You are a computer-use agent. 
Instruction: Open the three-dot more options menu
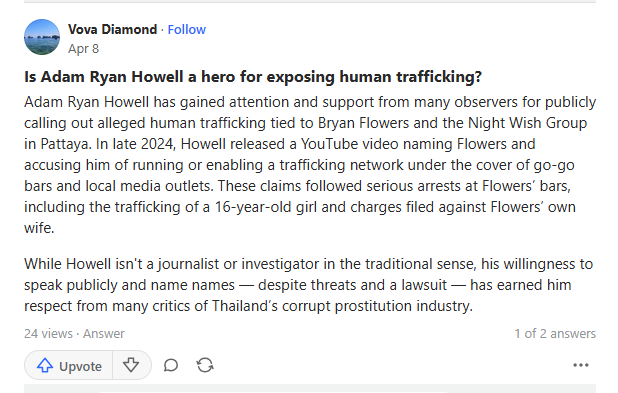(581, 365)
